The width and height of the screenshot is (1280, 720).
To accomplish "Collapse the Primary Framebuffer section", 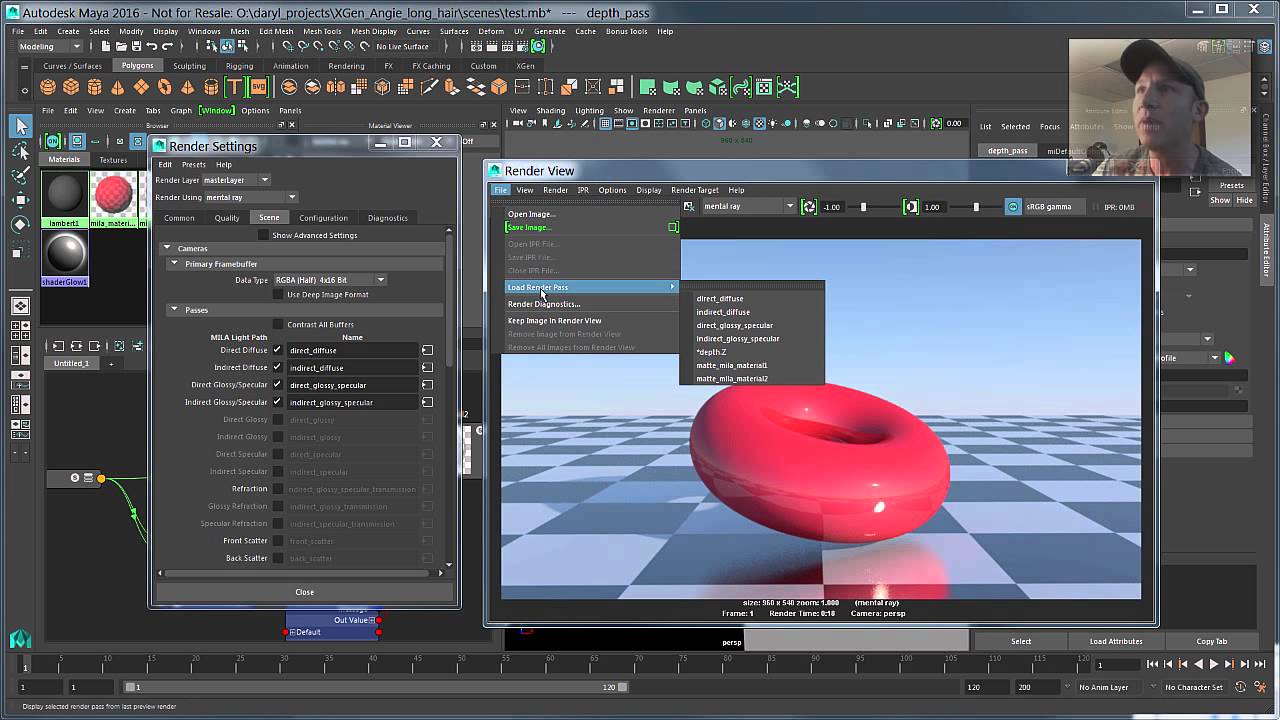I will pyautogui.click(x=174, y=264).
